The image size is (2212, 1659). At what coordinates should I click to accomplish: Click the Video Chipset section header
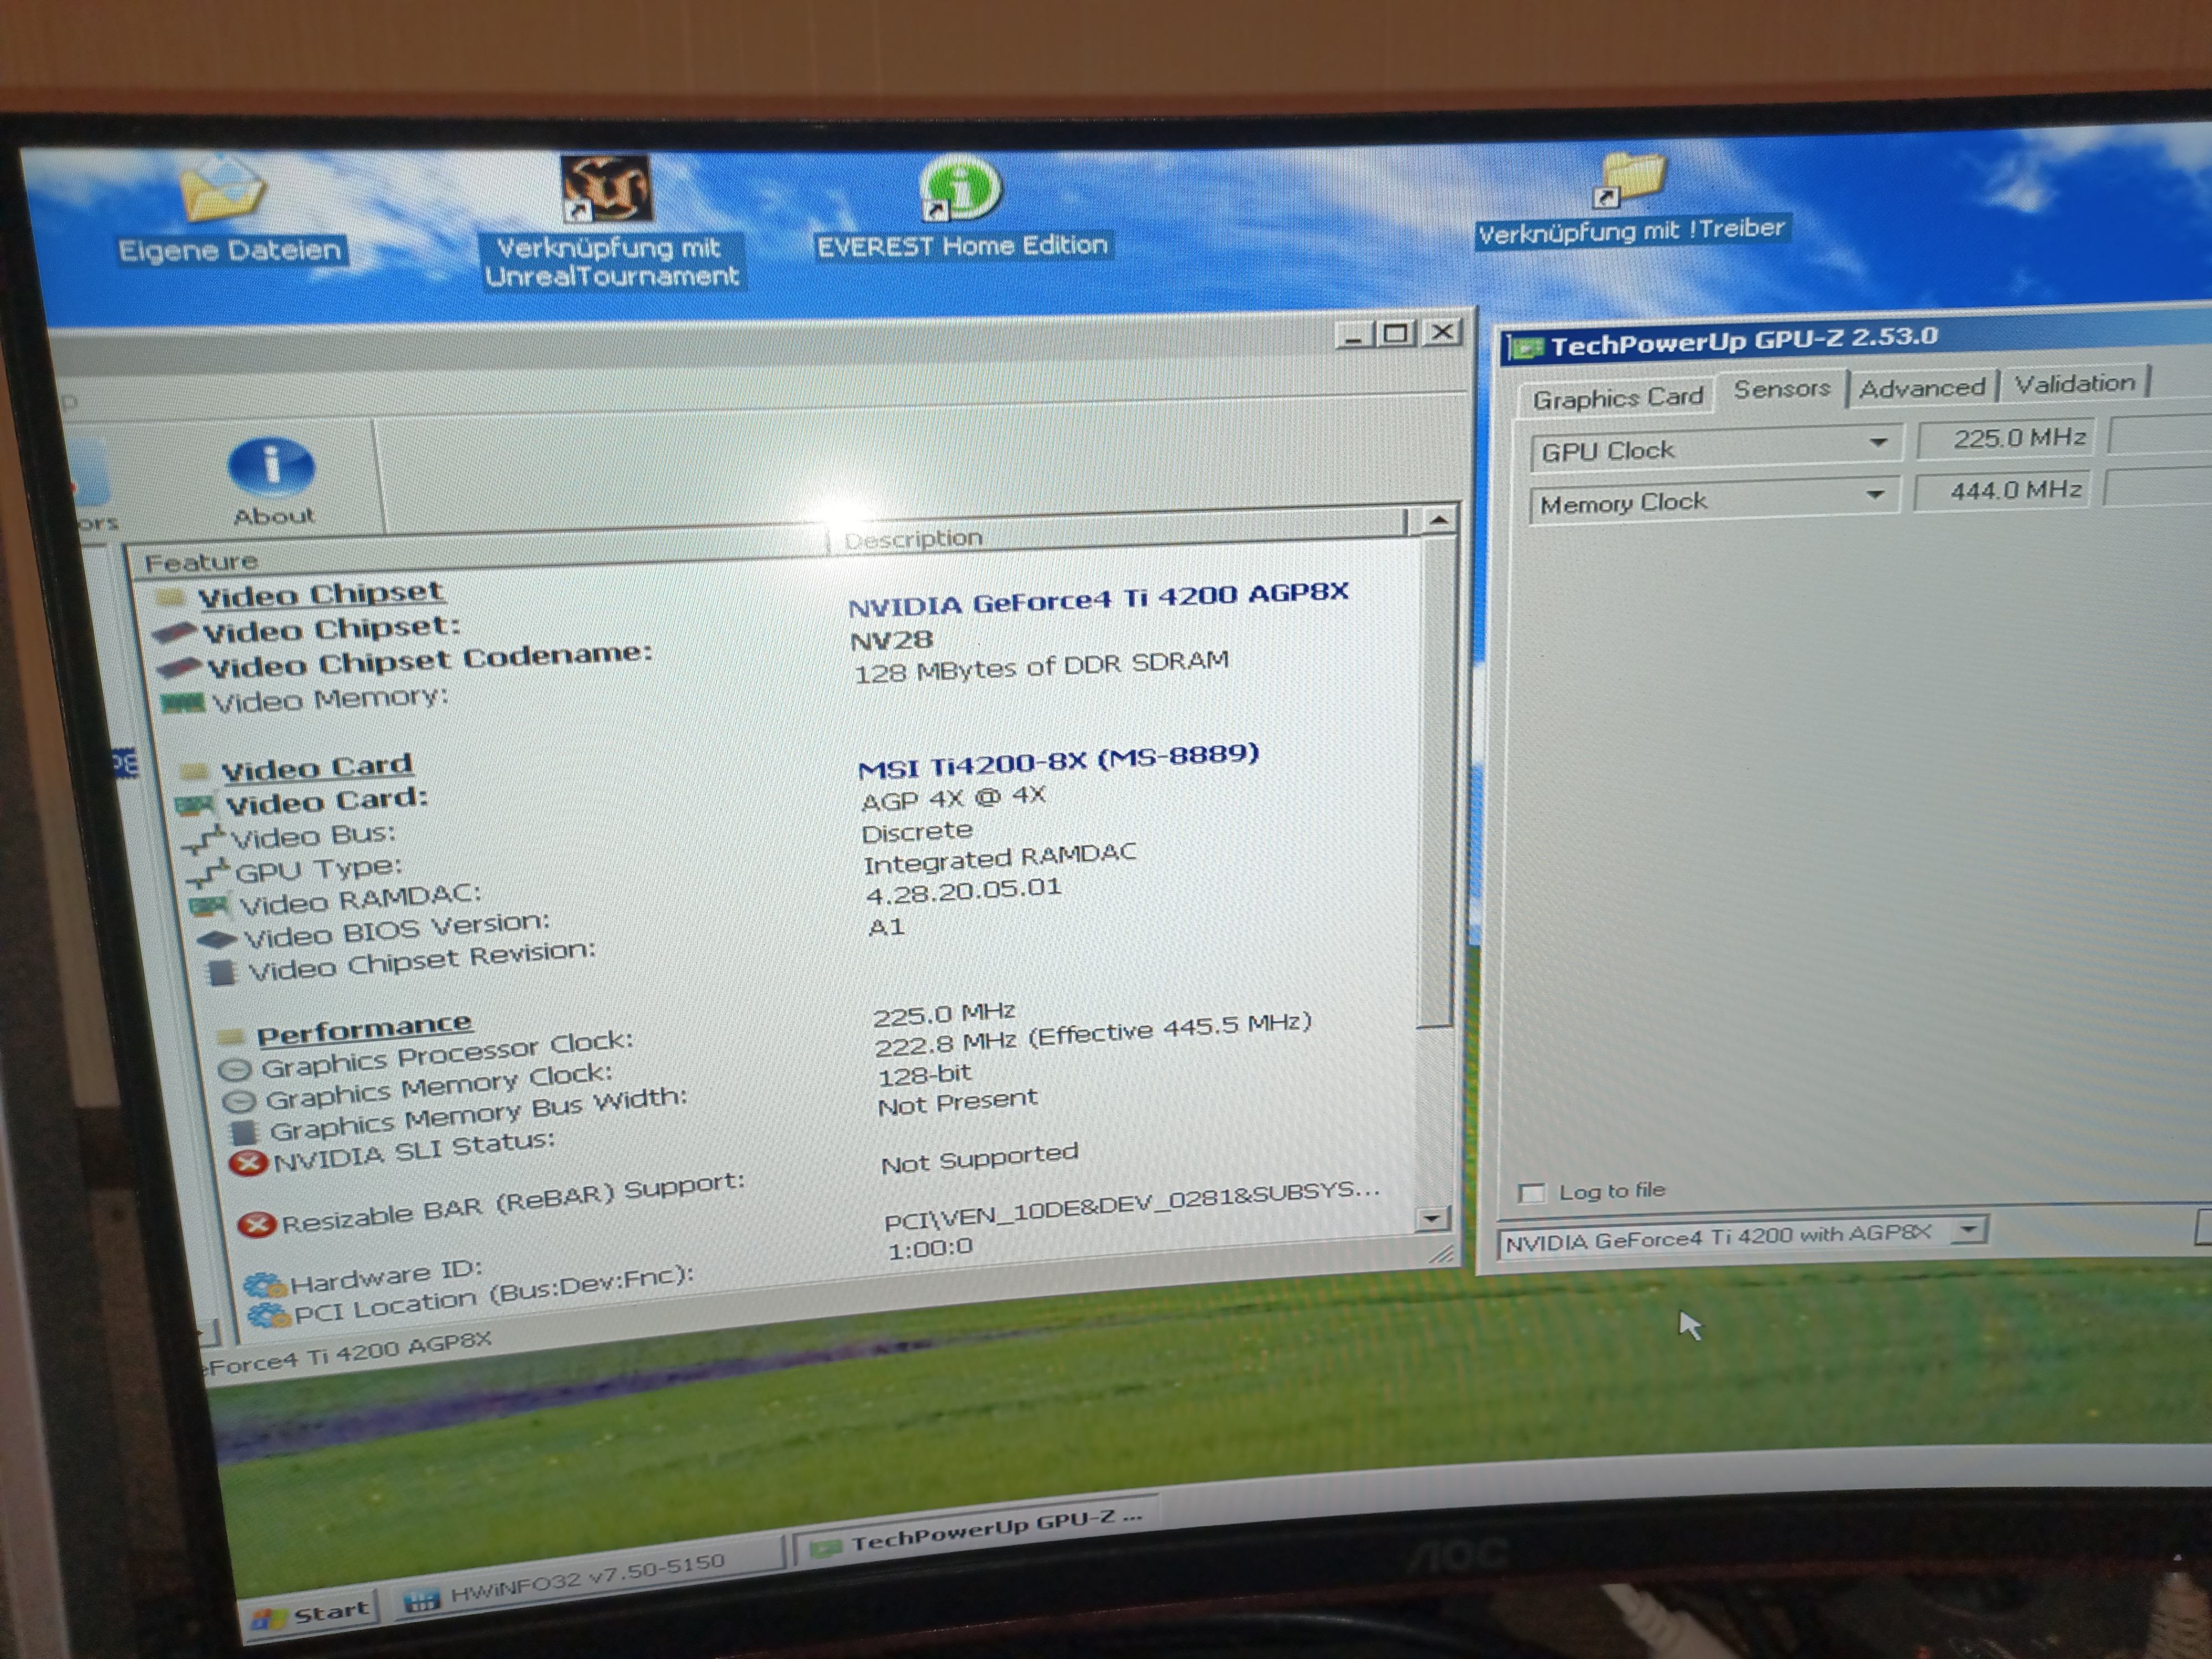click(319, 594)
